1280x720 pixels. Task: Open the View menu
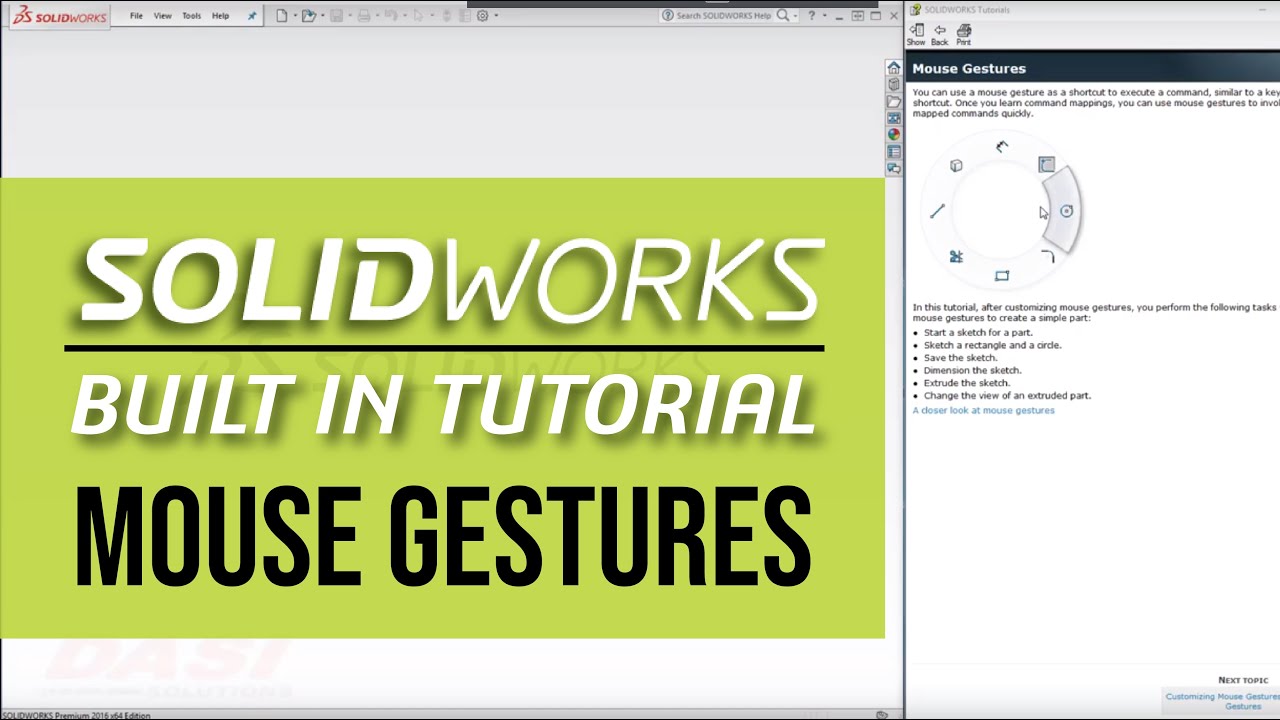162,16
